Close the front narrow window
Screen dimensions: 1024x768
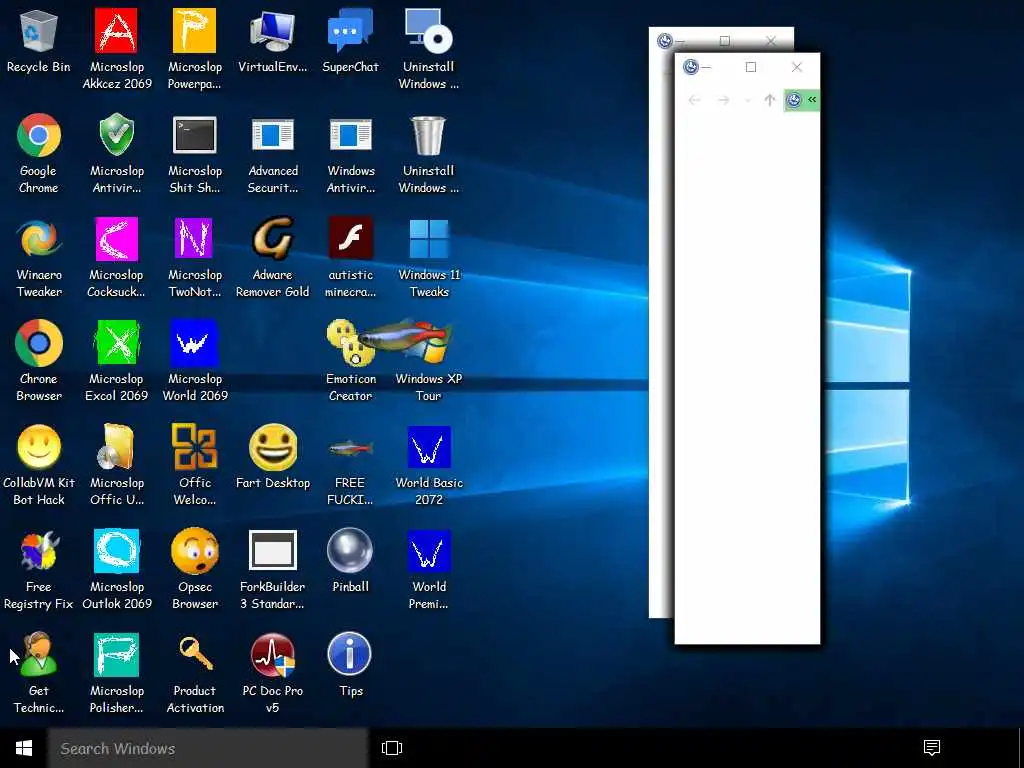pos(797,67)
